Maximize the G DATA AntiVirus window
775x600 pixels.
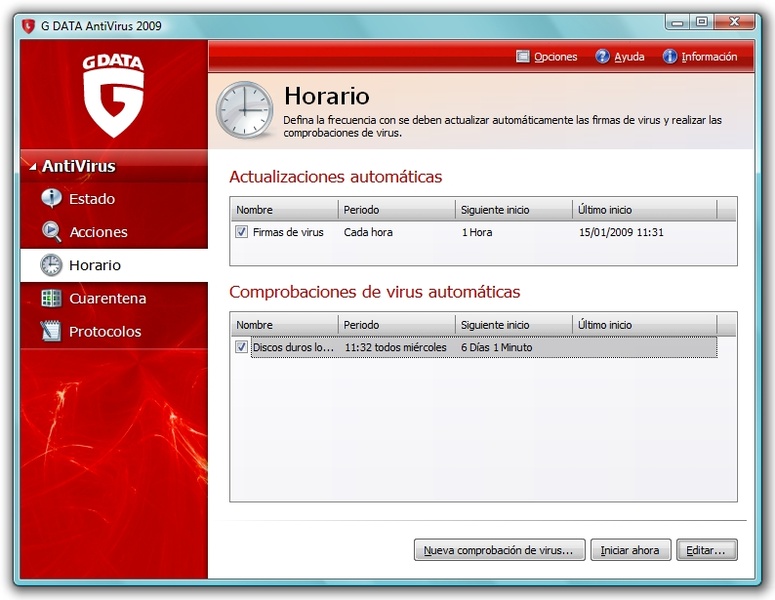[x=702, y=22]
